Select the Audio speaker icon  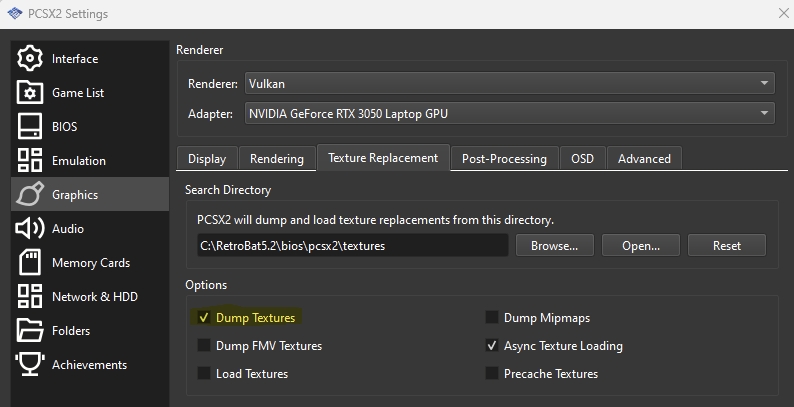tap(31, 229)
